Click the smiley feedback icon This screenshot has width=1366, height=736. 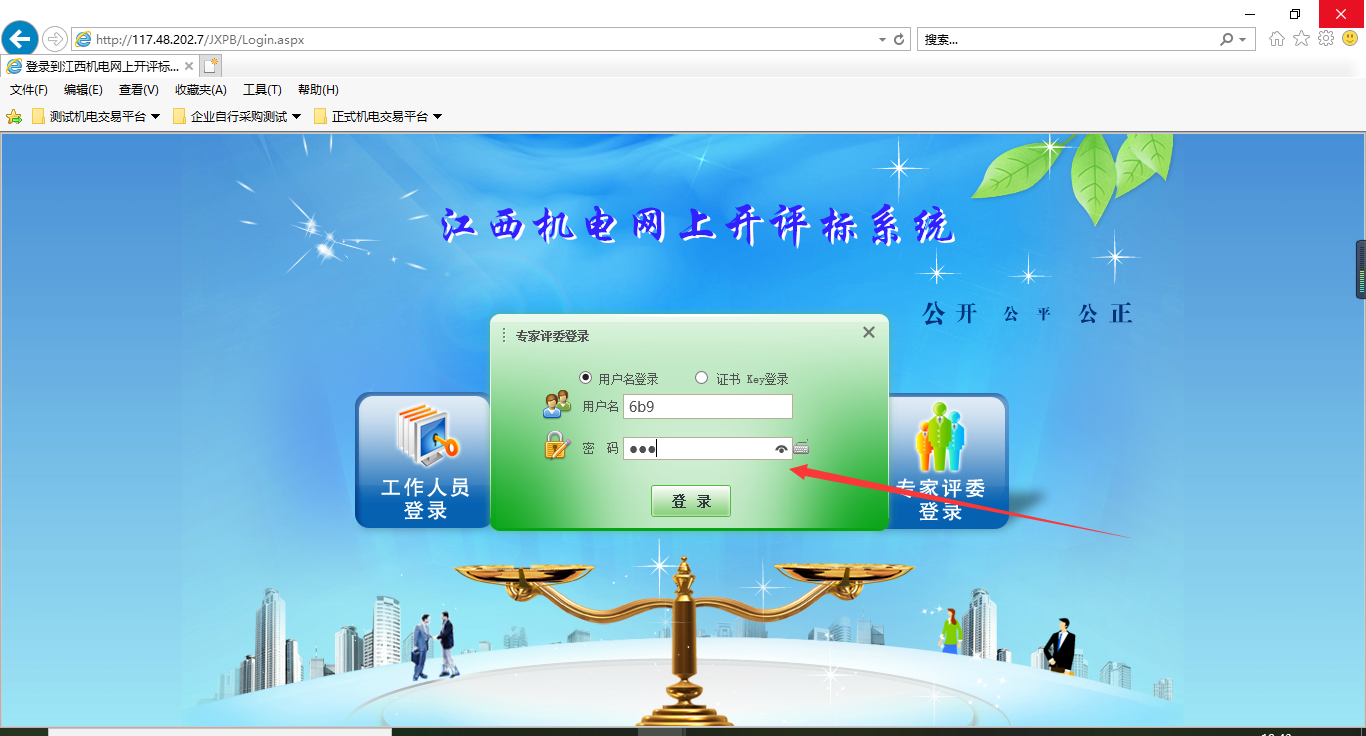[1350, 39]
